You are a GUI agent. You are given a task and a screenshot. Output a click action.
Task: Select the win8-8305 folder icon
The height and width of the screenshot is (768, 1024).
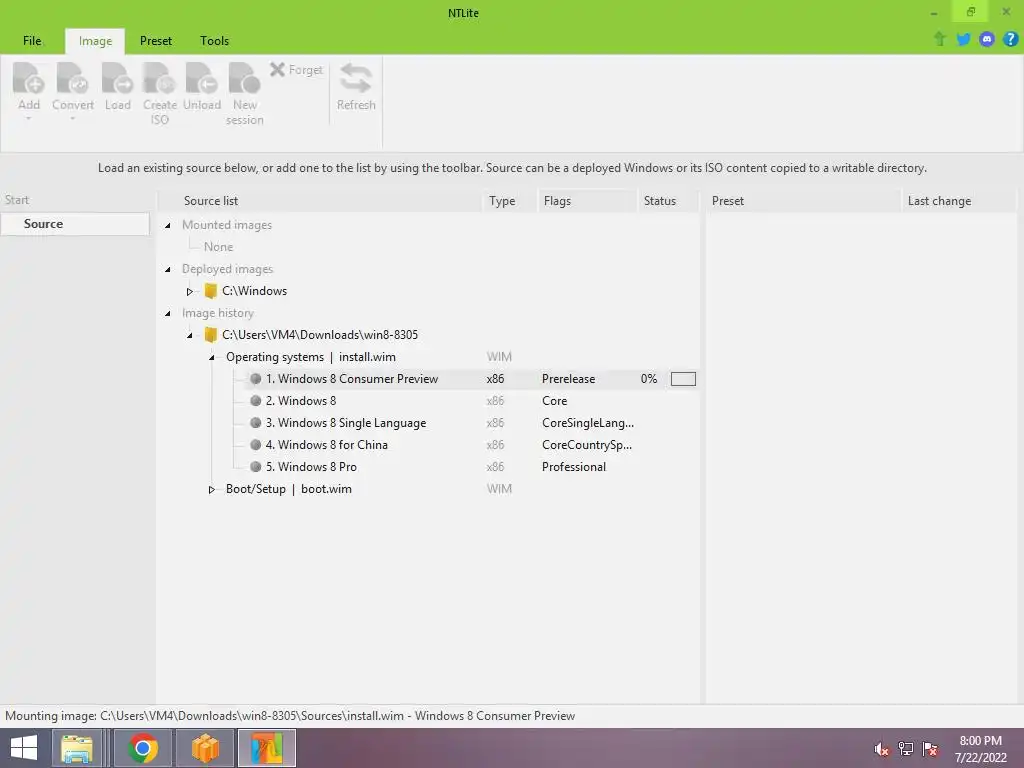click(x=210, y=335)
